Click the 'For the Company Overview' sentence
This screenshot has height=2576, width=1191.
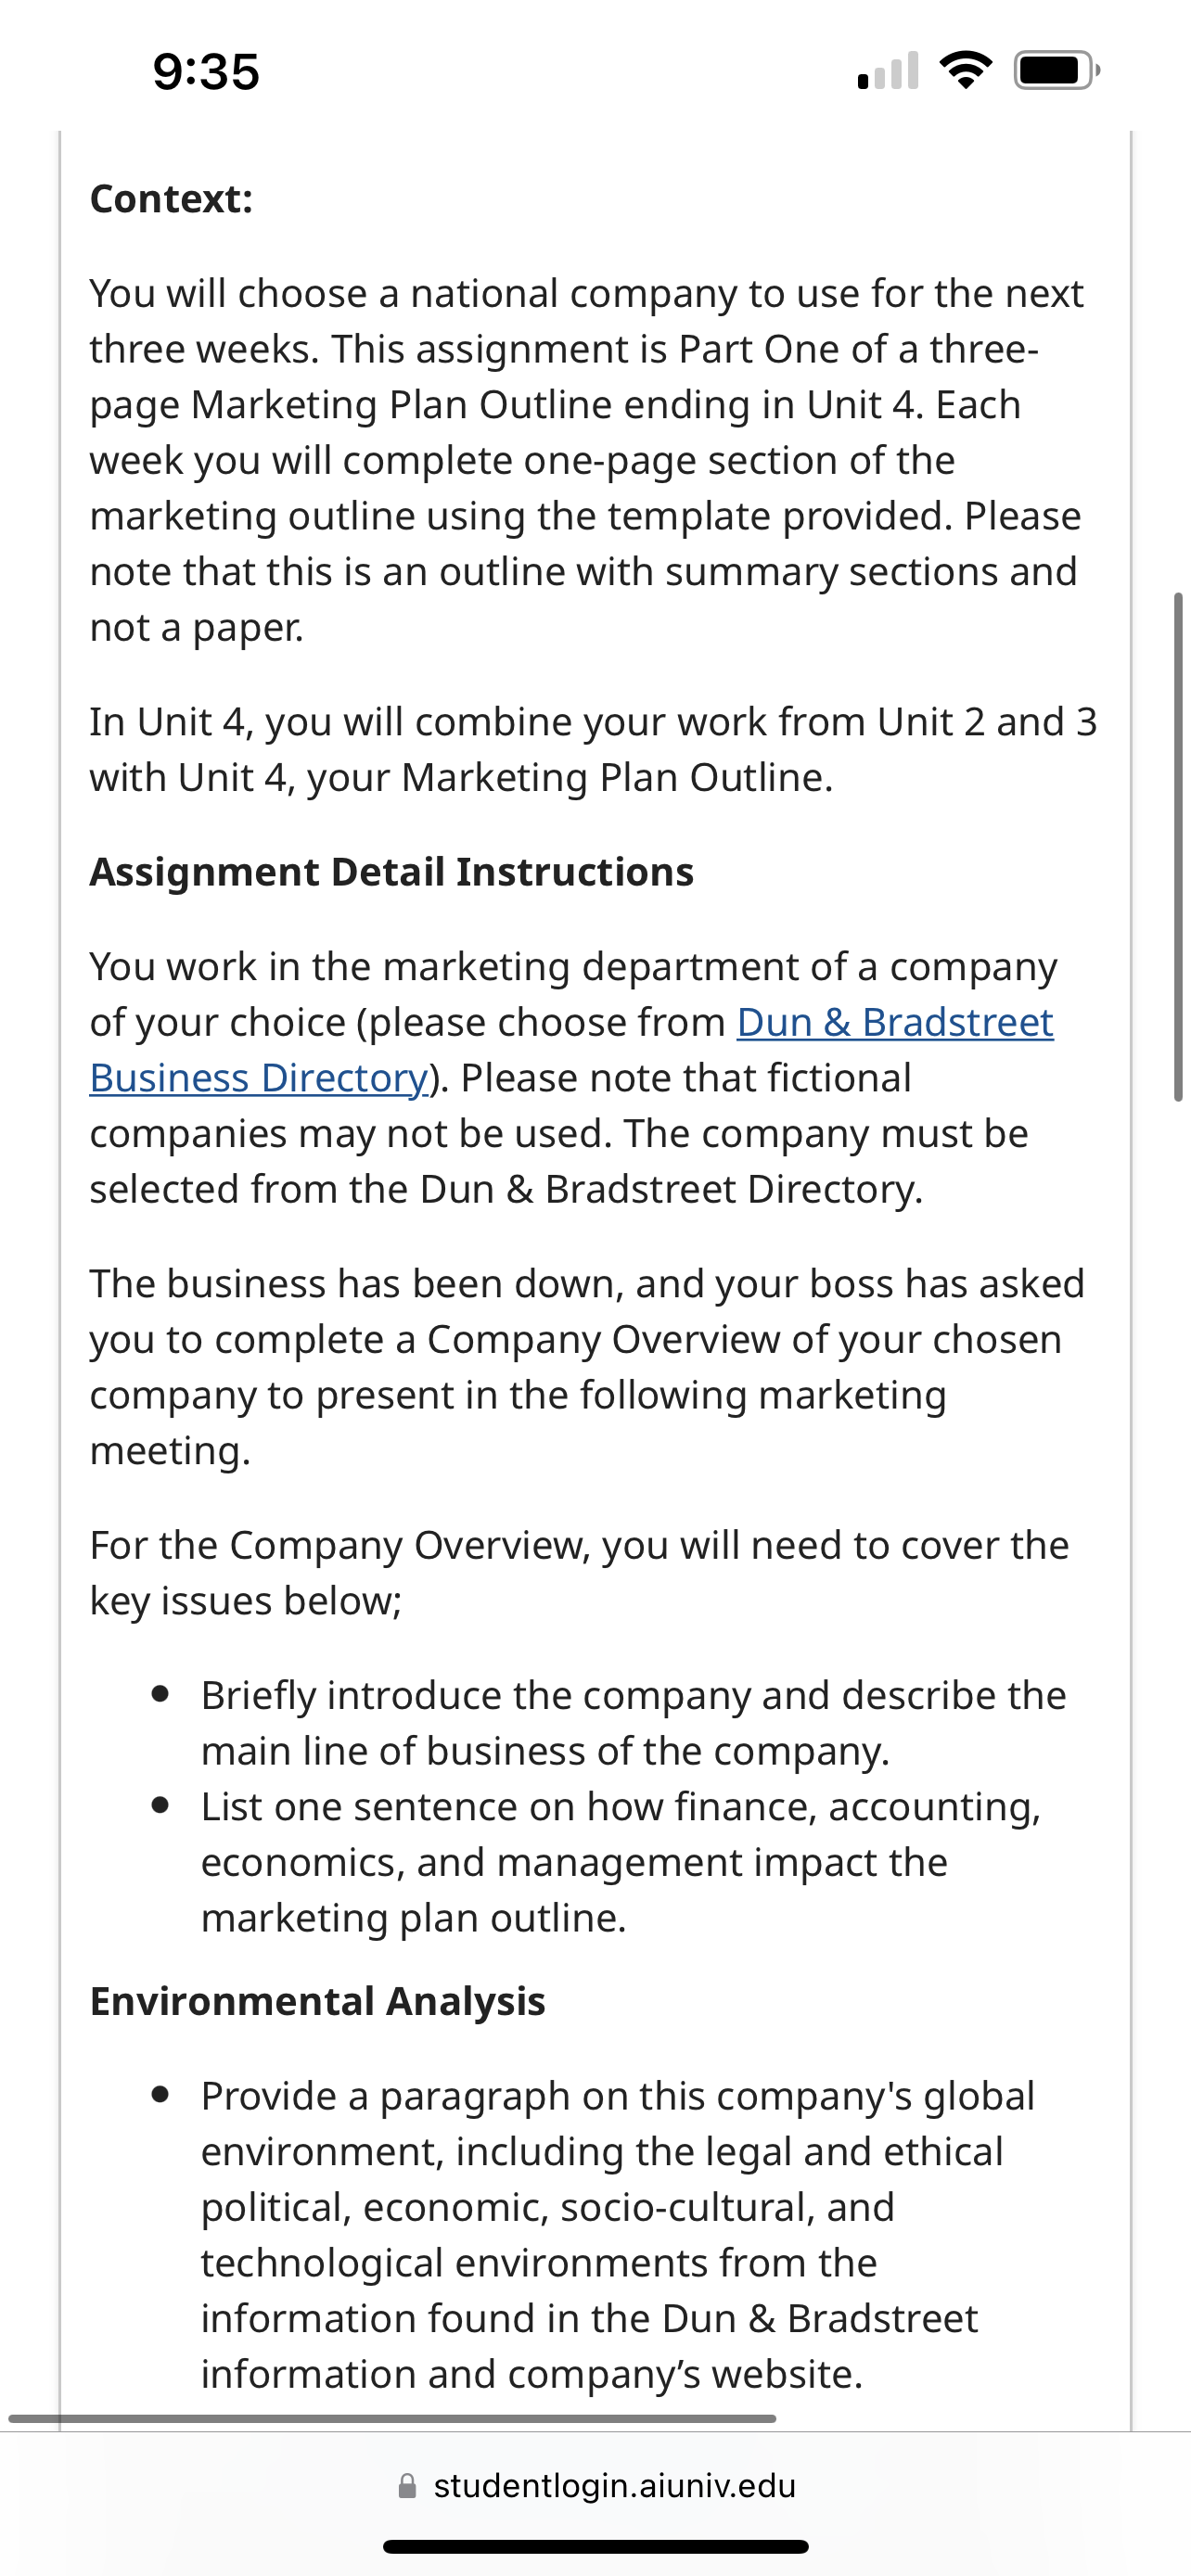[580, 1573]
